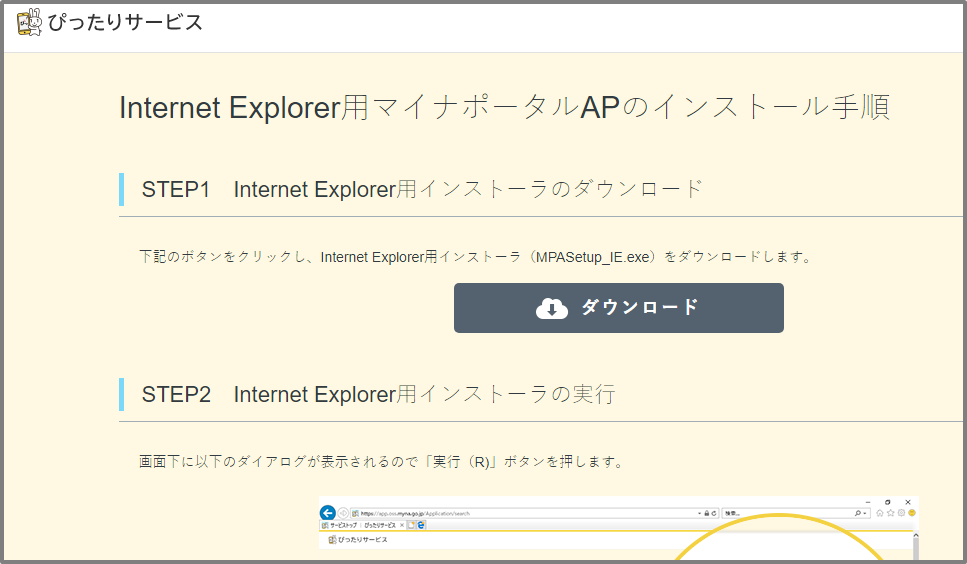Click the search box in the IE screenshot
This screenshot has width=967, height=564.
(x=796, y=513)
